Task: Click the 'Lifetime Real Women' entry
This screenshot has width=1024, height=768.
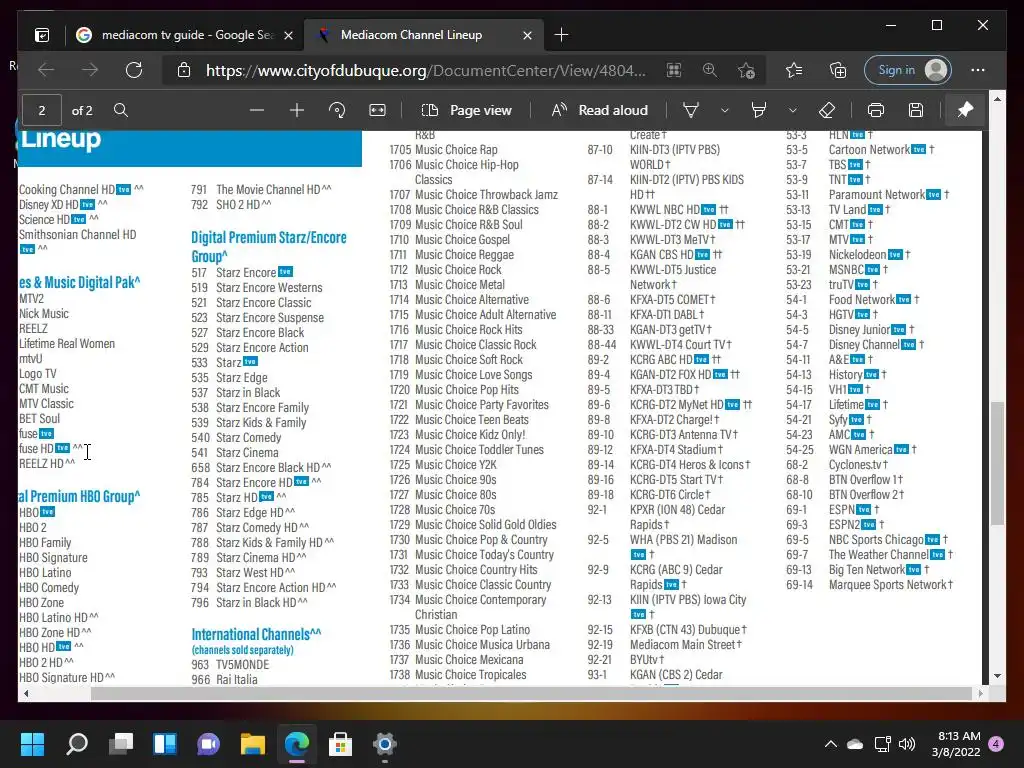Action: (x=67, y=344)
